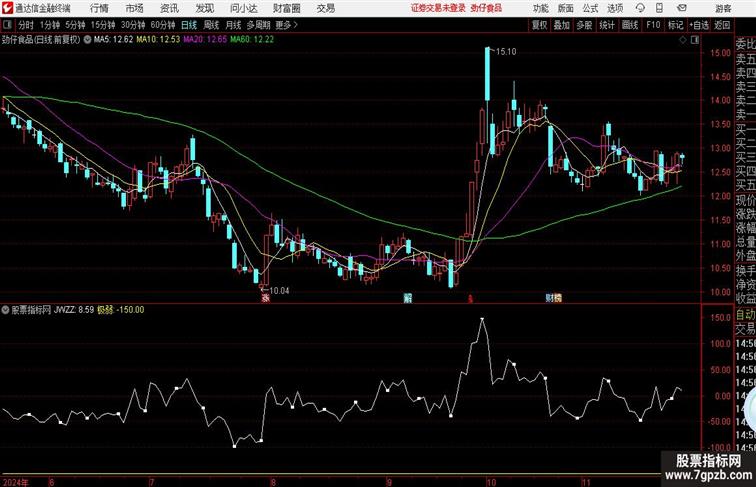The image size is (756, 487).
Task: Select the 周线 weekly period tab
Action: click(211, 25)
